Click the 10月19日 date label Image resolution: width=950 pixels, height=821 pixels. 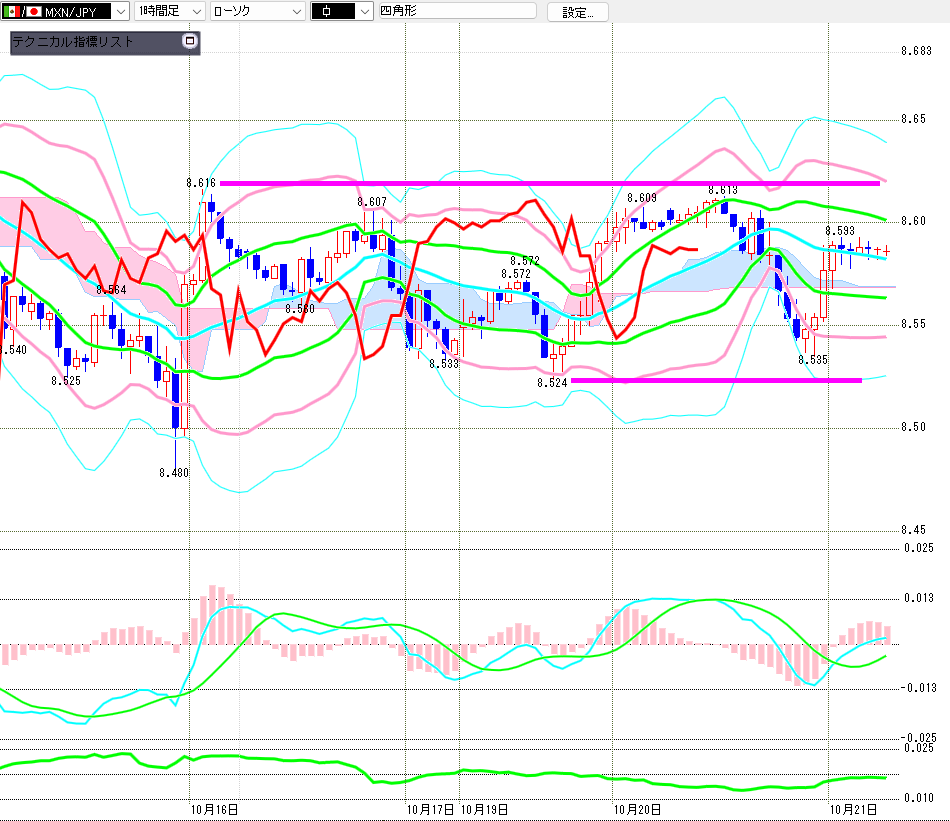pos(485,809)
